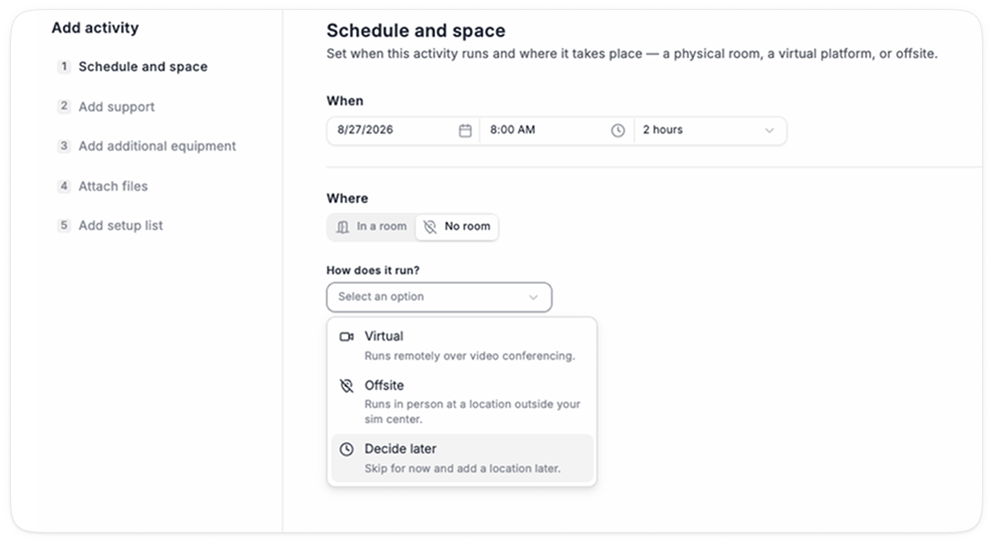The height and width of the screenshot is (544, 993).
Task: Choose Decide later from the list
Action: pos(462,458)
